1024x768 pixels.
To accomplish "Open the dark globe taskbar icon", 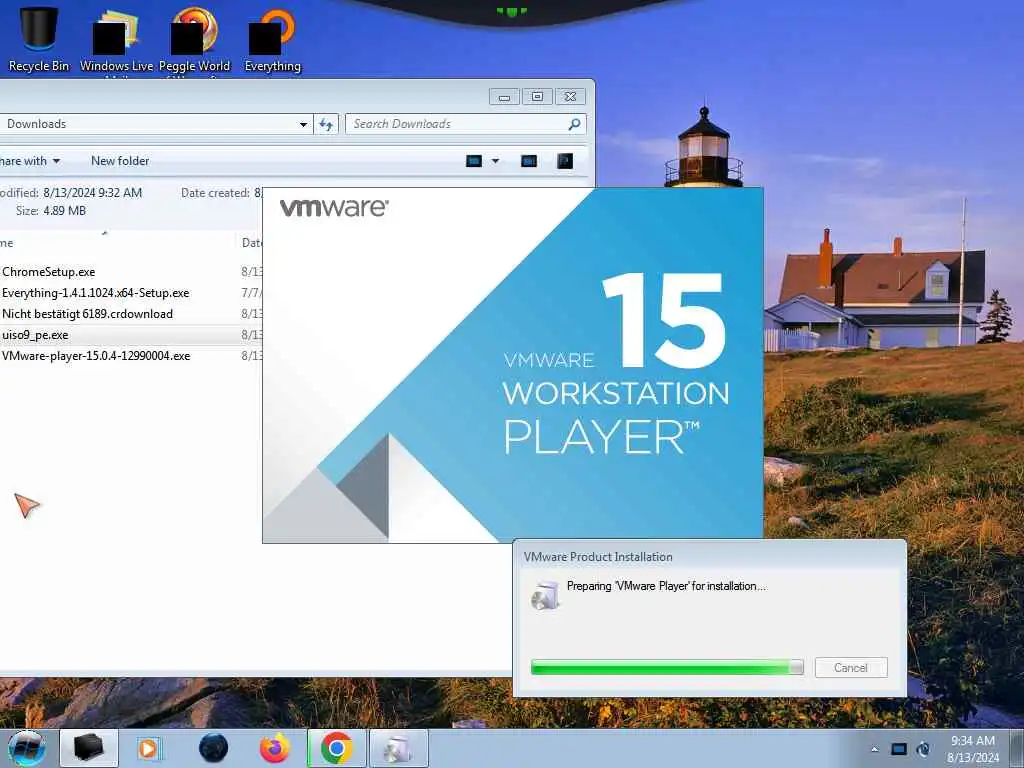I will click(214, 748).
